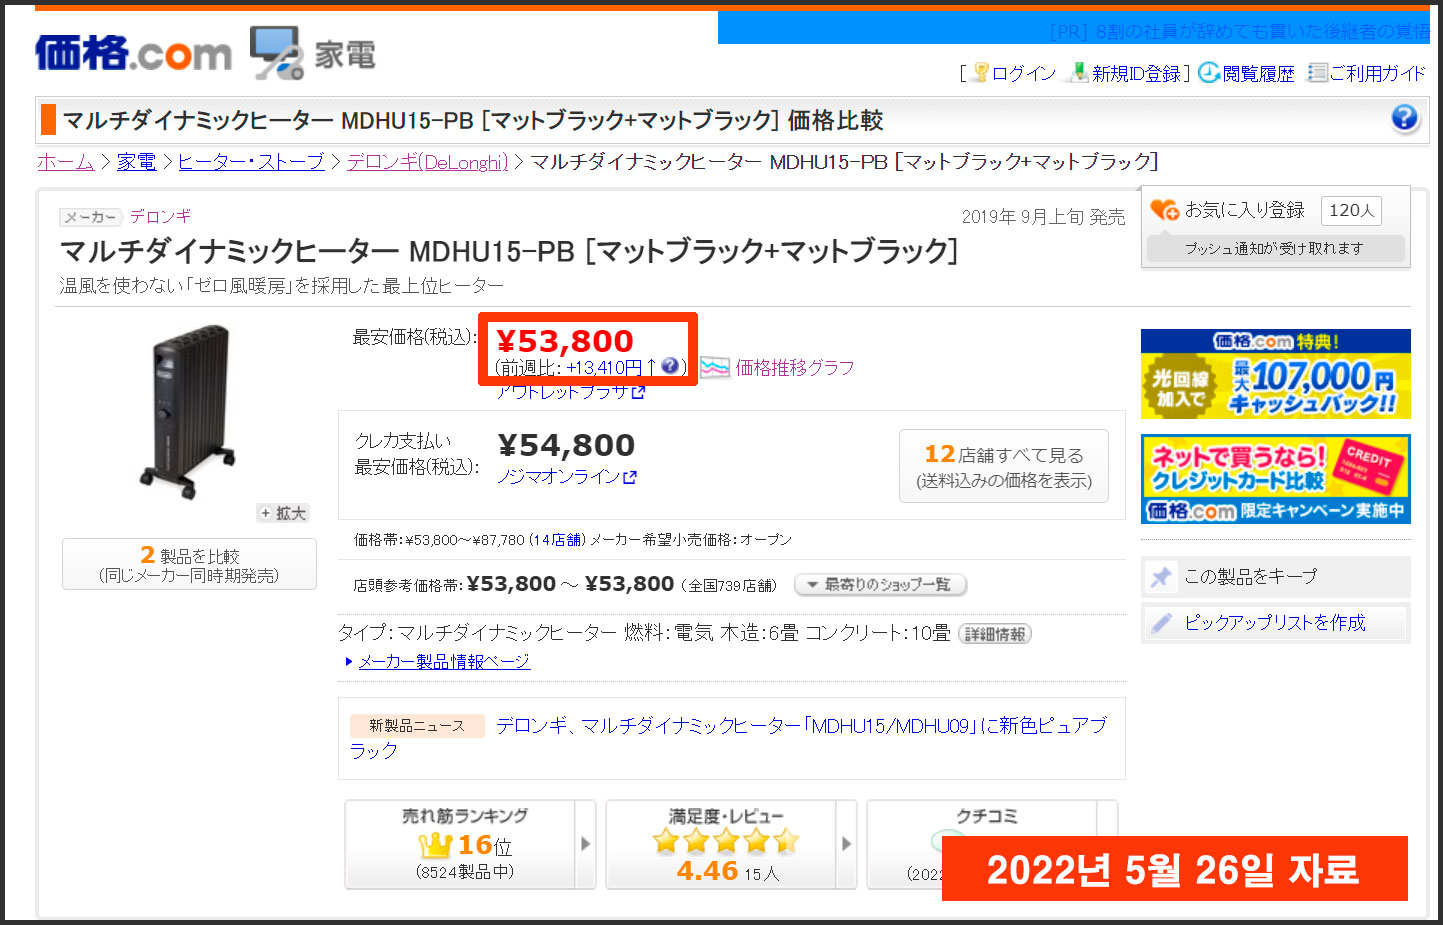The image size is (1443, 925).
Task: Click the 家電 category computer icon
Action: [x=276, y=53]
